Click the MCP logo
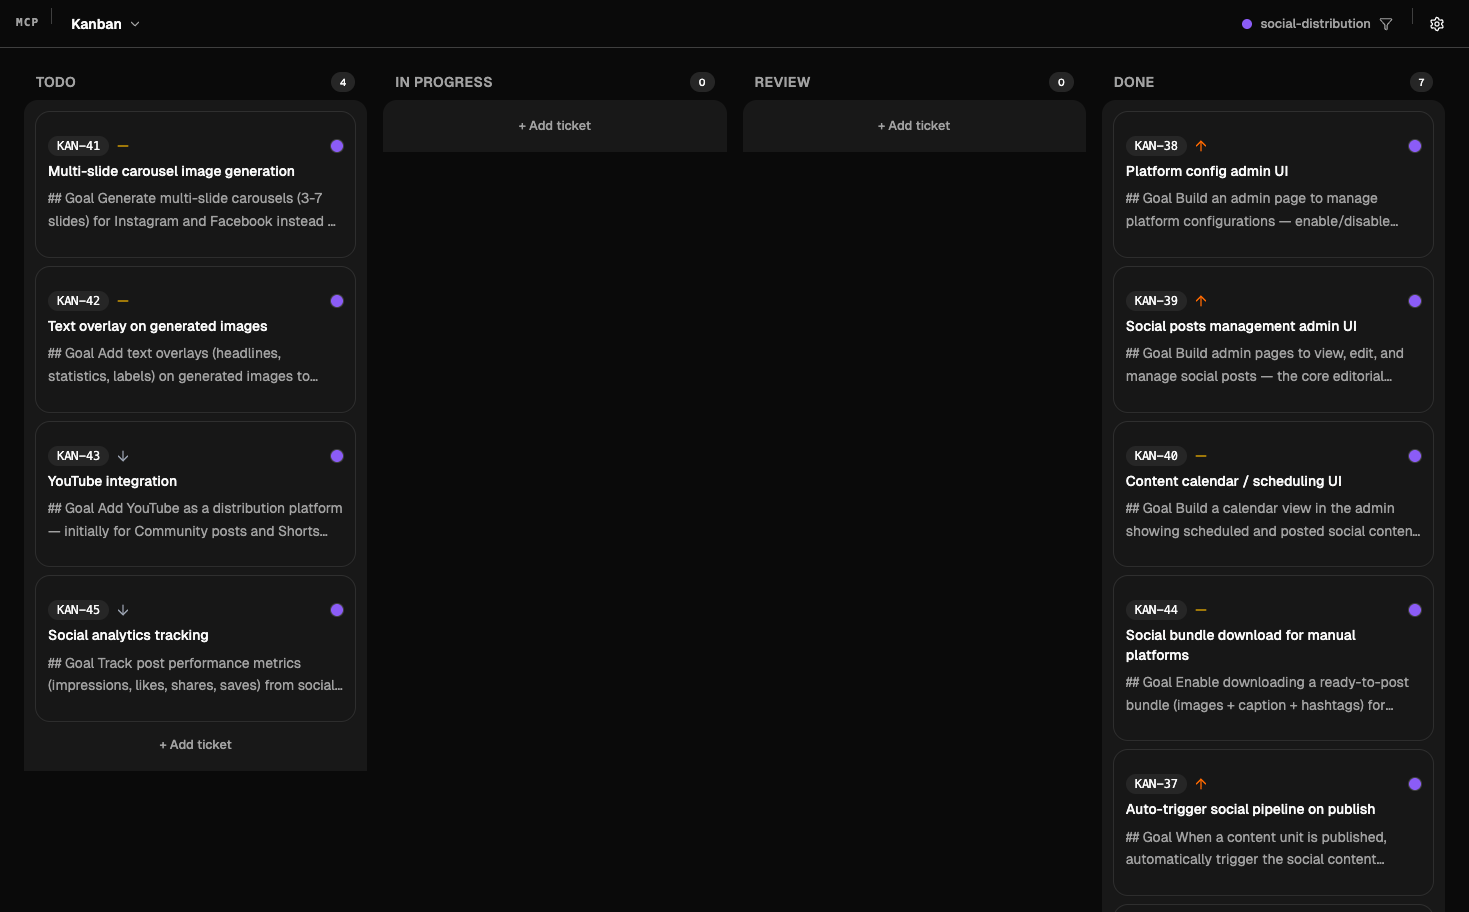 [x=27, y=22]
